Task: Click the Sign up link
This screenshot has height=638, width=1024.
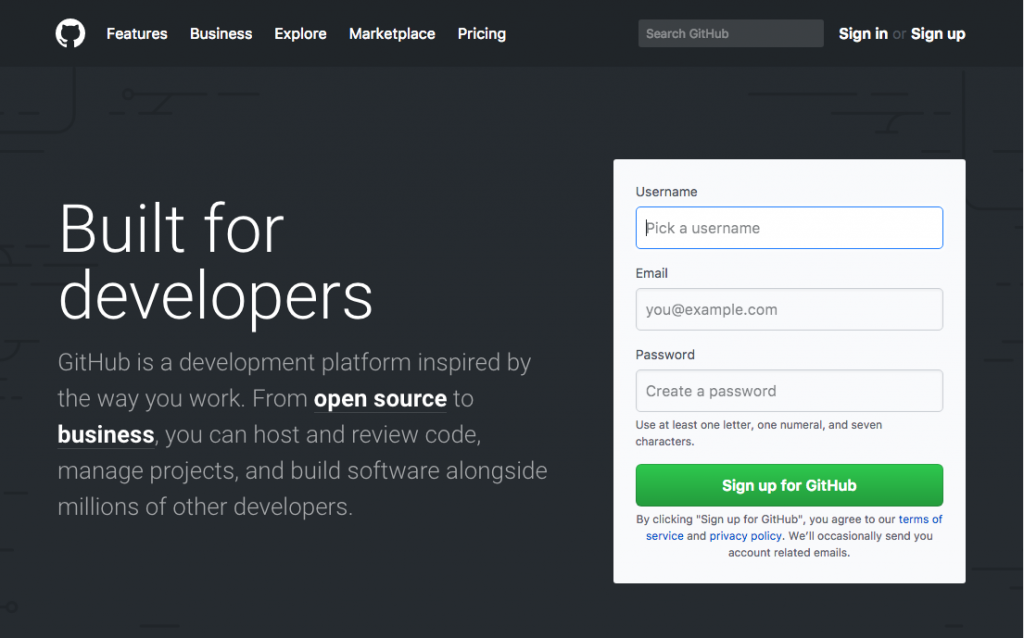Action: pos(937,33)
